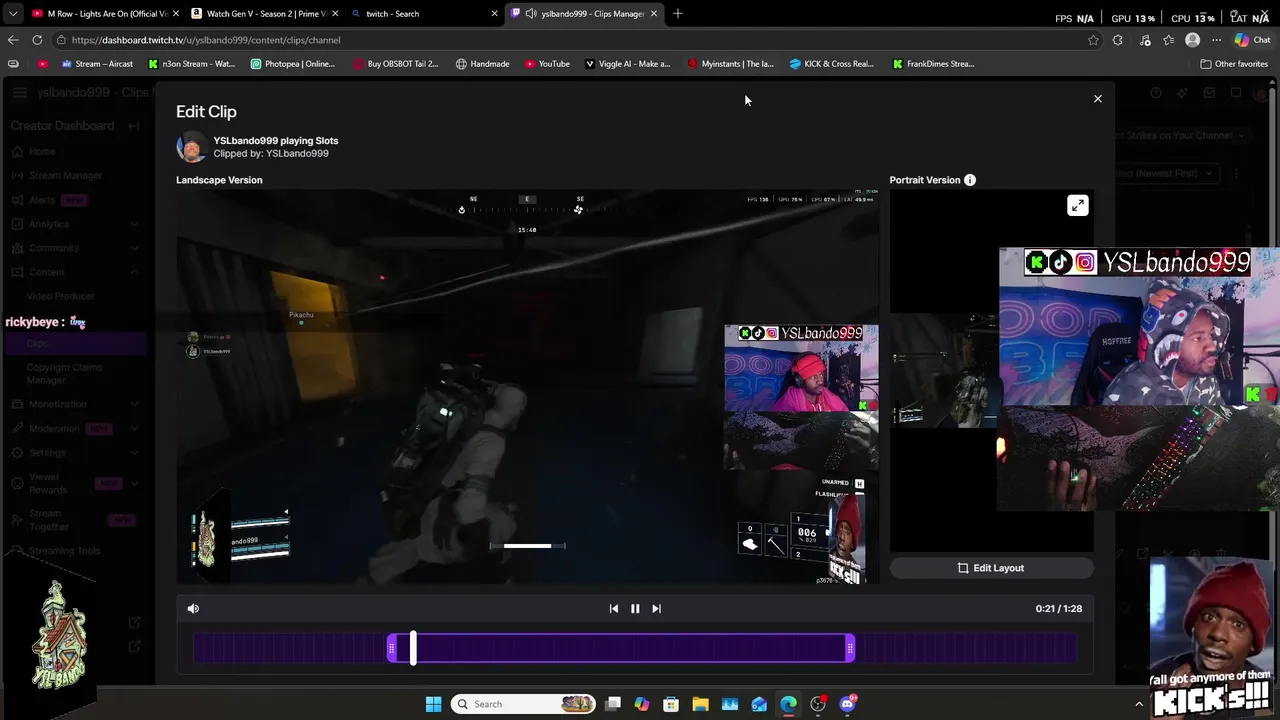Open Viggle AI bookmark
The height and width of the screenshot is (720, 1280).
[627, 64]
